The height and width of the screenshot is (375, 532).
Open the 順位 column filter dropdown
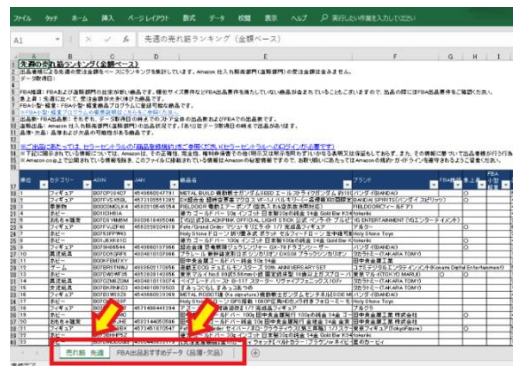click(x=44, y=184)
